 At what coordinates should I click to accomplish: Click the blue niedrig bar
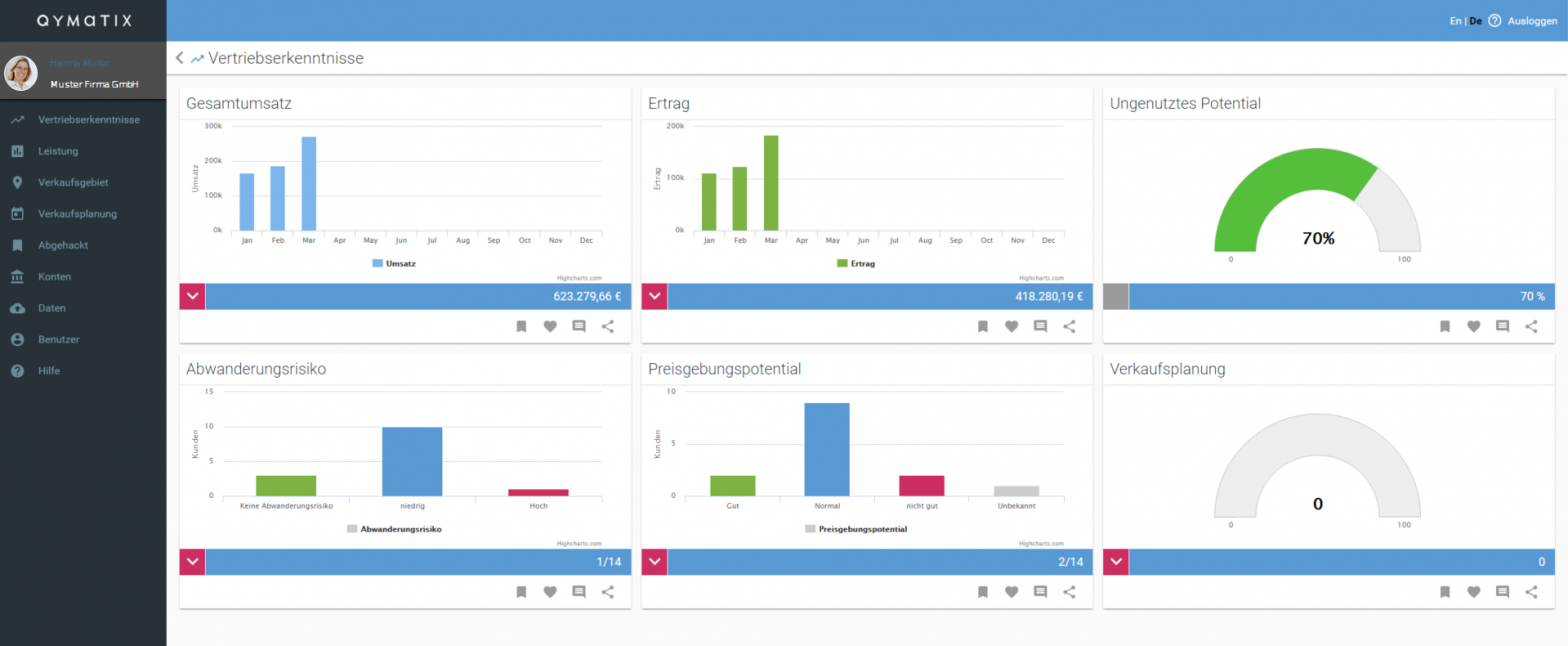click(x=412, y=461)
